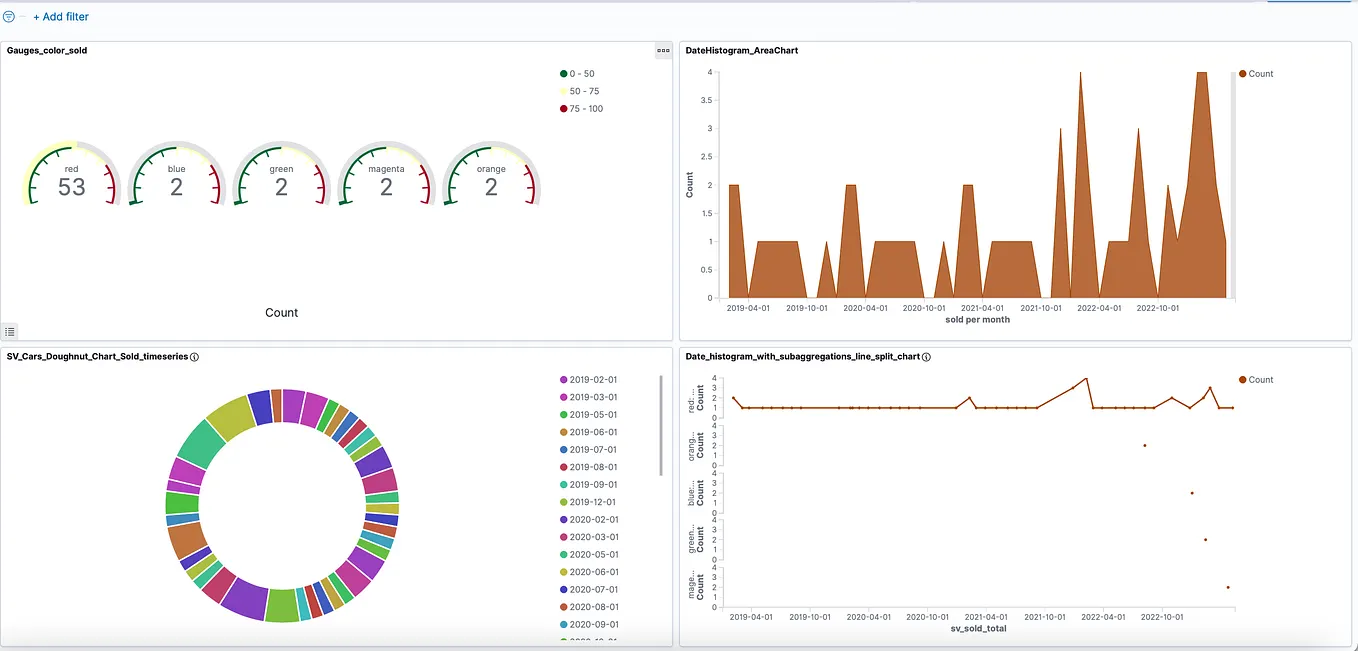
Task: Click the info icon on the line split chart title
Action: pyautogui.click(x=924, y=356)
